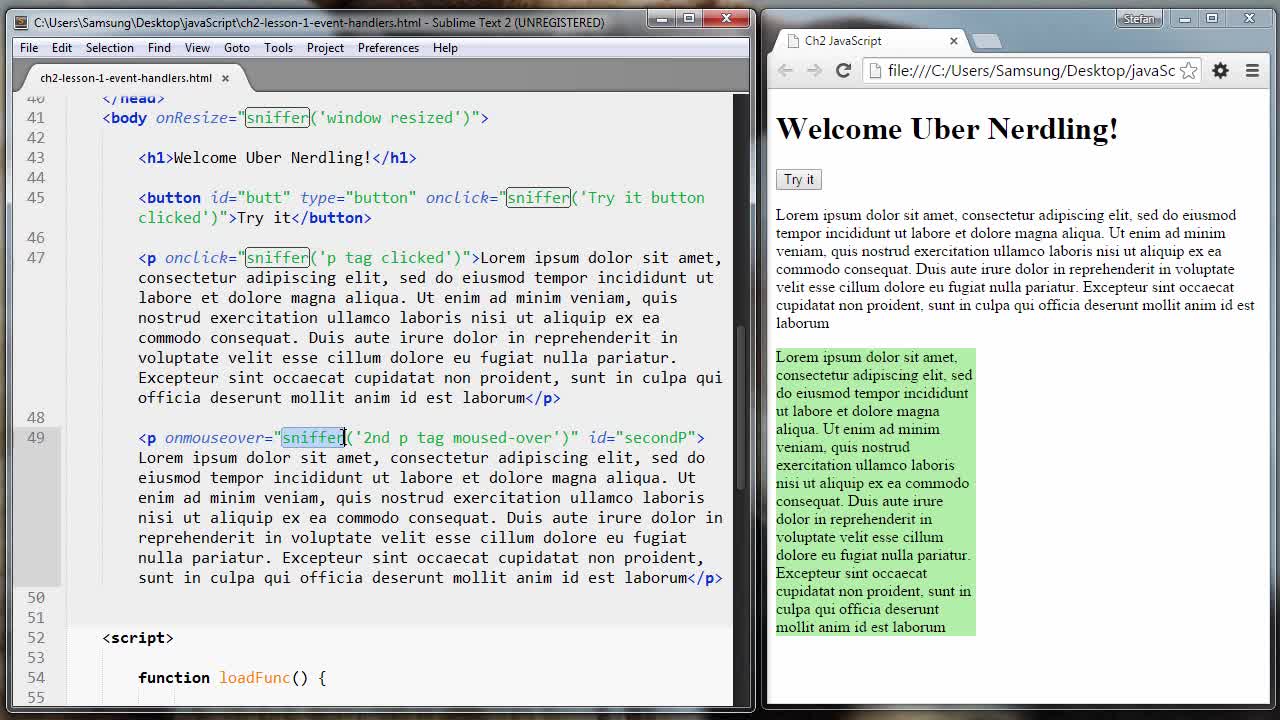Click the h1 Welcome Uber Nerdling code line
1280x720 pixels.
click(277, 157)
